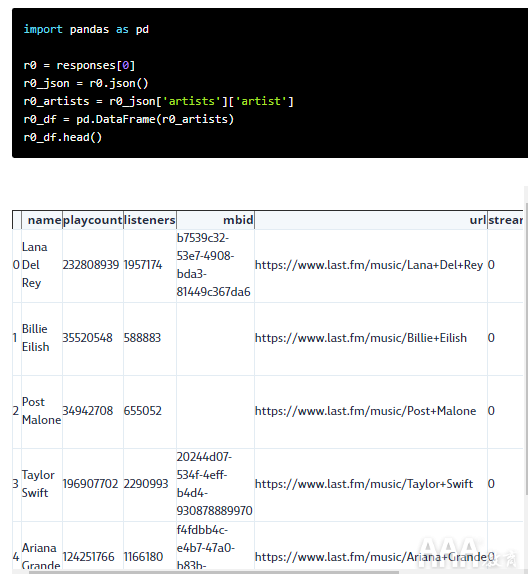Click listeners value 655052
Image resolution: width=528 pixels, height=574 pixels.
pos(143,411)
